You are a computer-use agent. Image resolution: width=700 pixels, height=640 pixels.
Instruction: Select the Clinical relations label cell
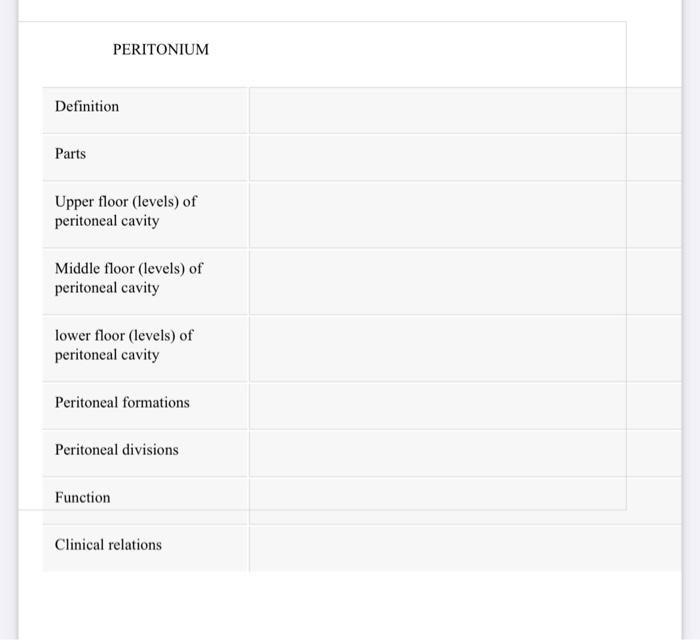click(146, 548)
